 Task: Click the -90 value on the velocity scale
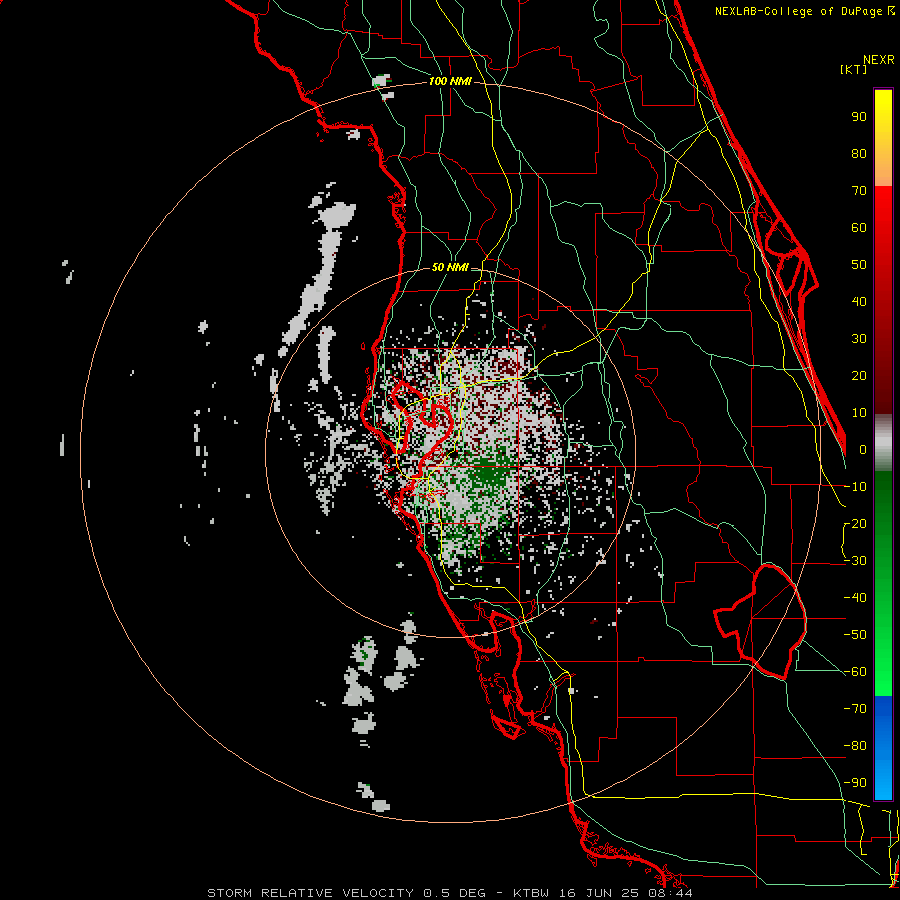[855, 783]
